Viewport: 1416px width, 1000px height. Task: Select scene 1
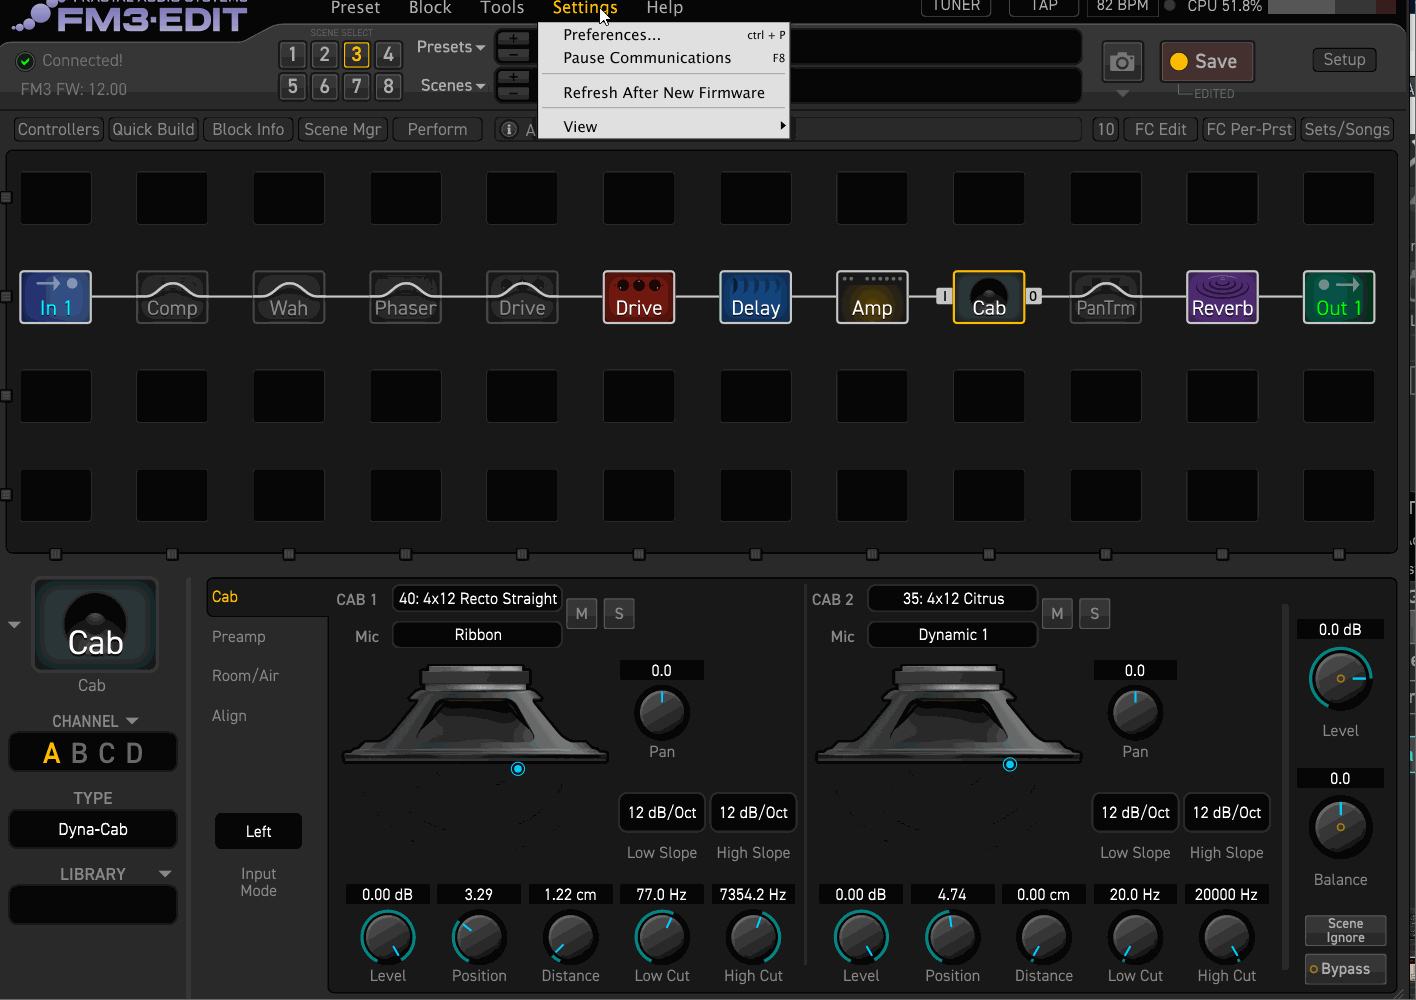pos(292,55)
